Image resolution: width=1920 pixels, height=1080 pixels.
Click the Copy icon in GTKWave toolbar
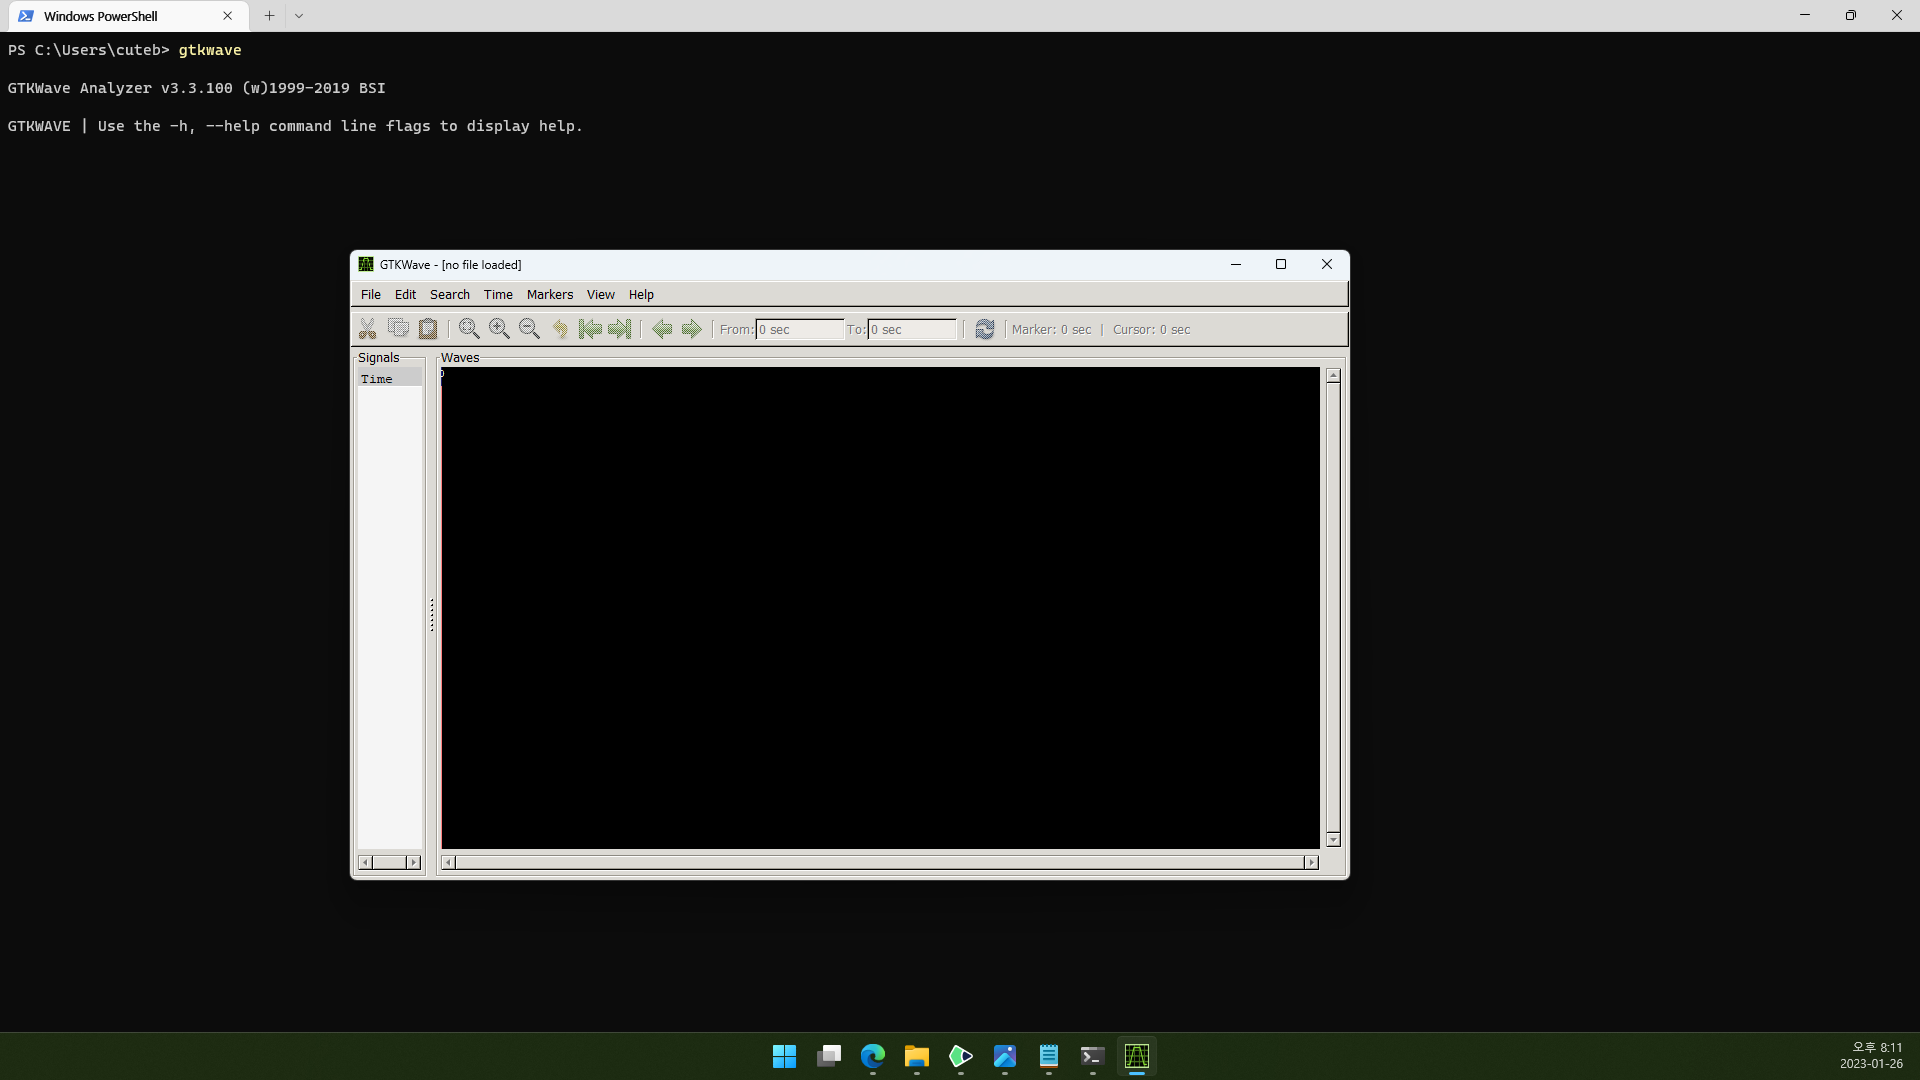(x=398, y=328)
